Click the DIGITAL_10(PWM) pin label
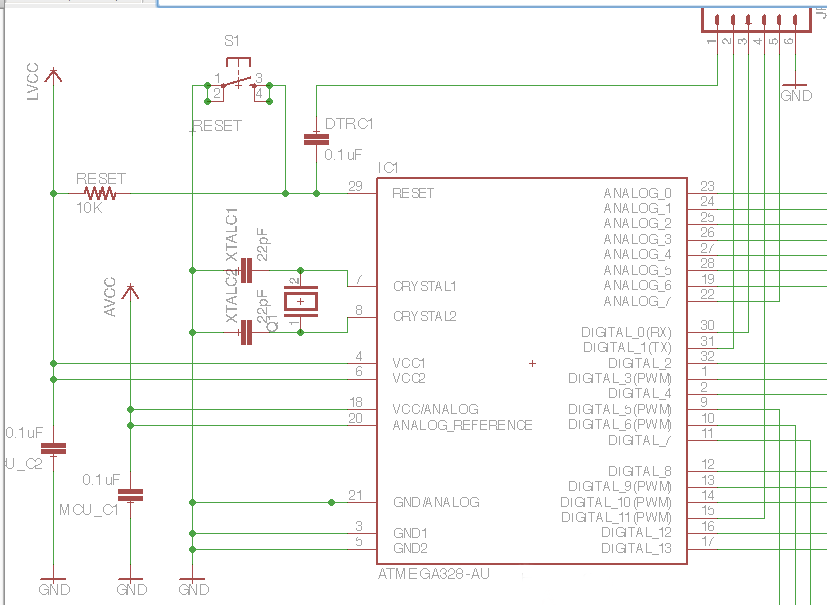Viewport: 827px width, 605px height. [x=616, y=502]
